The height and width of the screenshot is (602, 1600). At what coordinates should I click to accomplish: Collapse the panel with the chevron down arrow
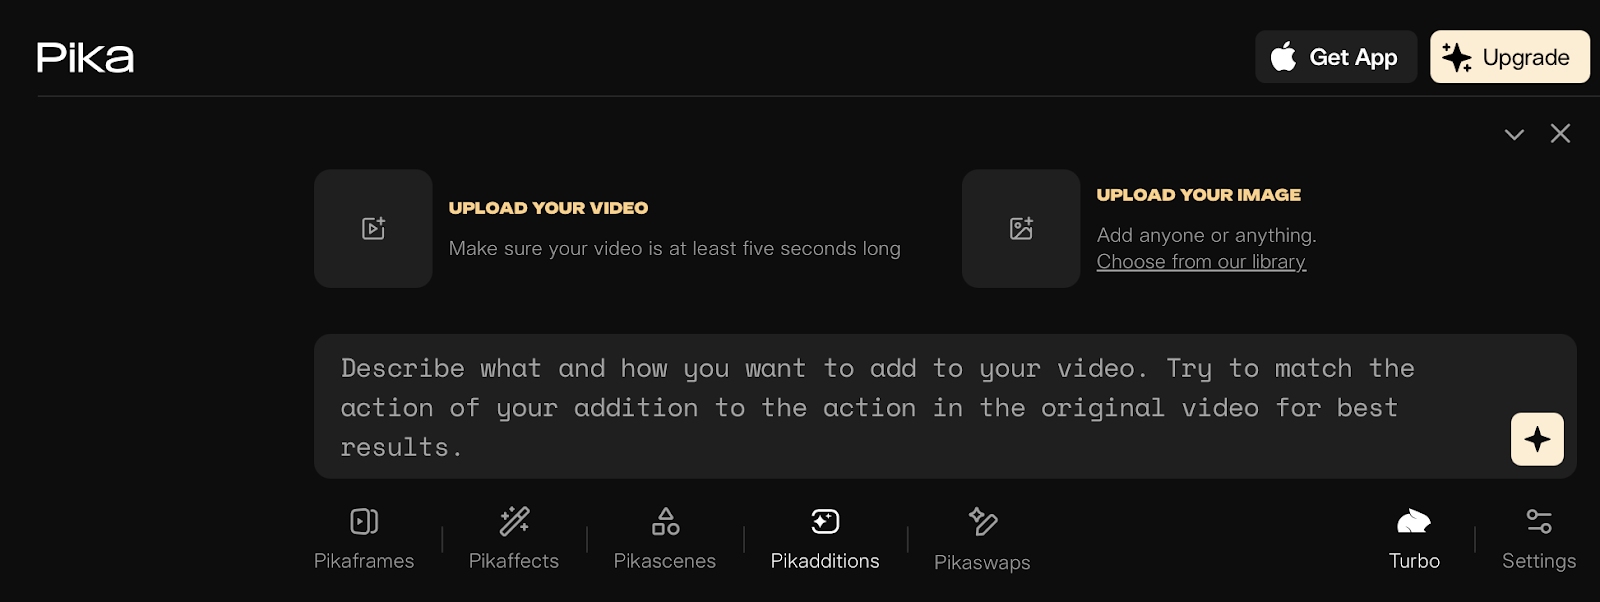point(1514,134)
